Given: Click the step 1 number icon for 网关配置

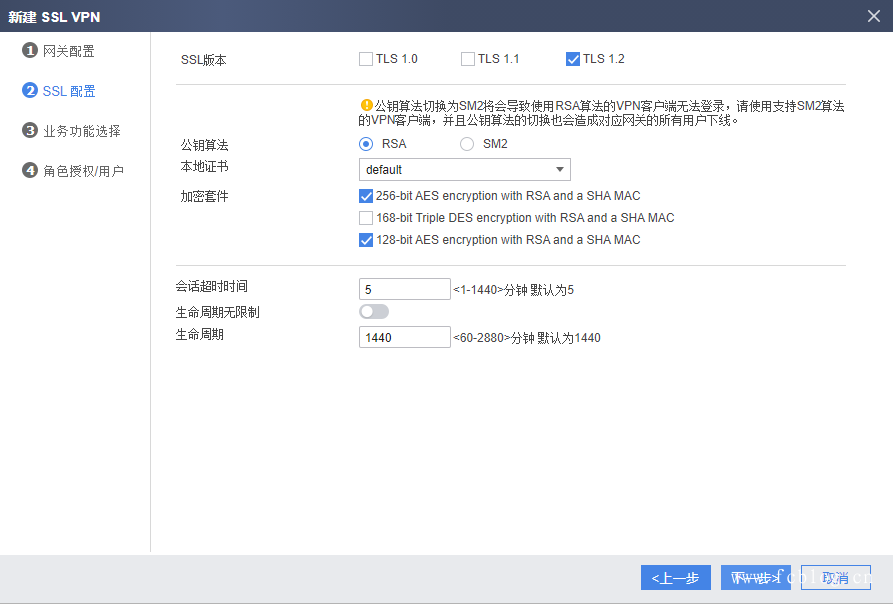Looking at the screenshot, I should (x=30, y=51).
